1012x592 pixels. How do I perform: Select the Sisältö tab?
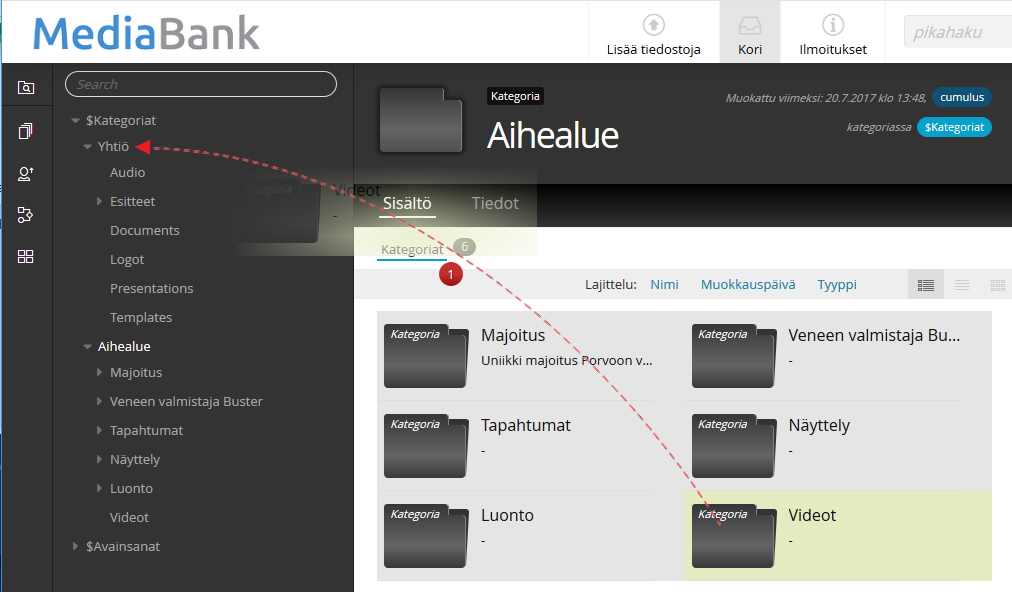(x=406, y=203)
